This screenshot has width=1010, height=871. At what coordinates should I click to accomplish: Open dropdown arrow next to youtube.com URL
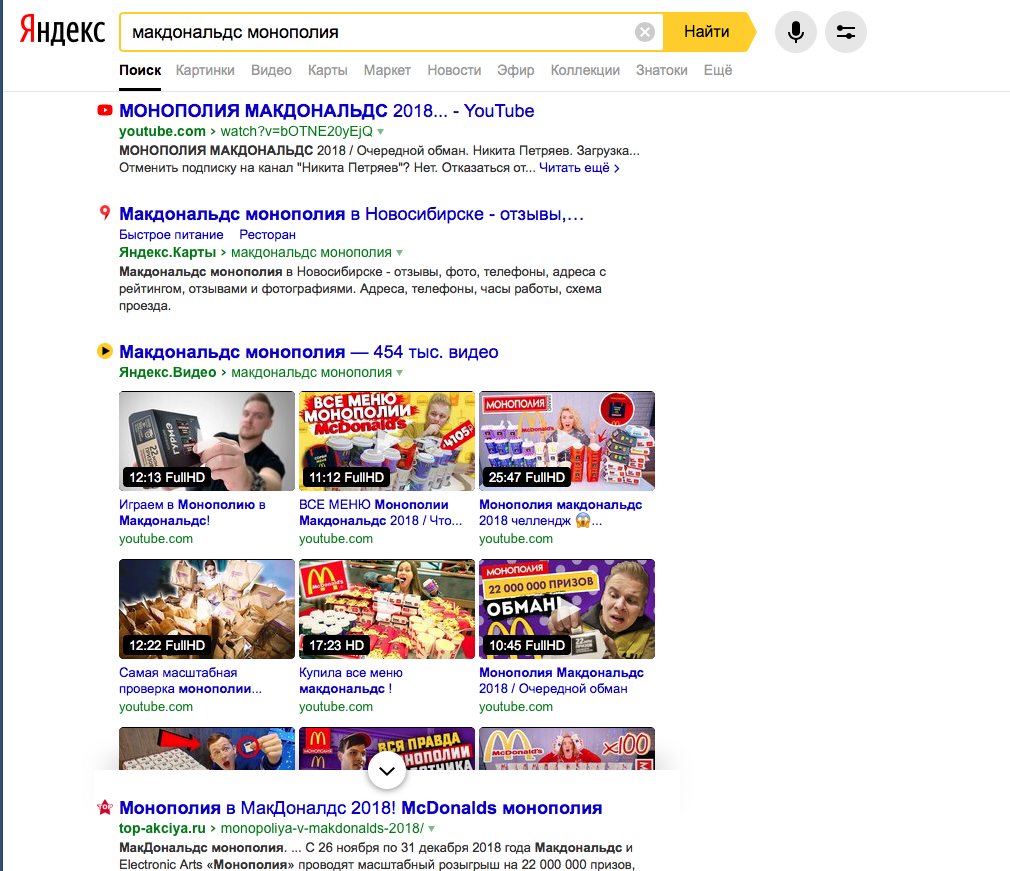(381, 131)
